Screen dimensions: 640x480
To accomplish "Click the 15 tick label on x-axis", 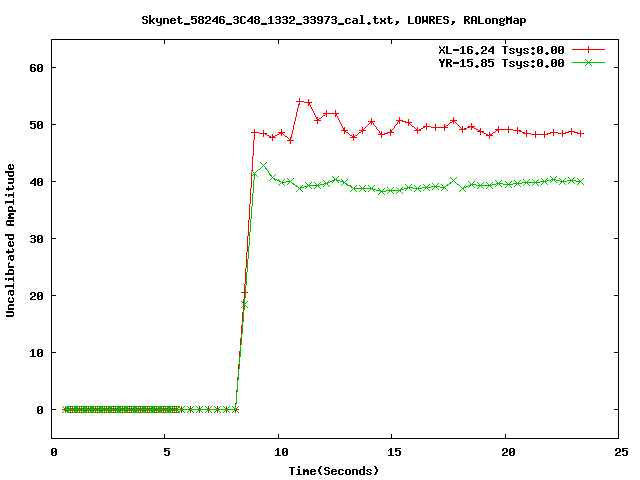I will point(394,452).
